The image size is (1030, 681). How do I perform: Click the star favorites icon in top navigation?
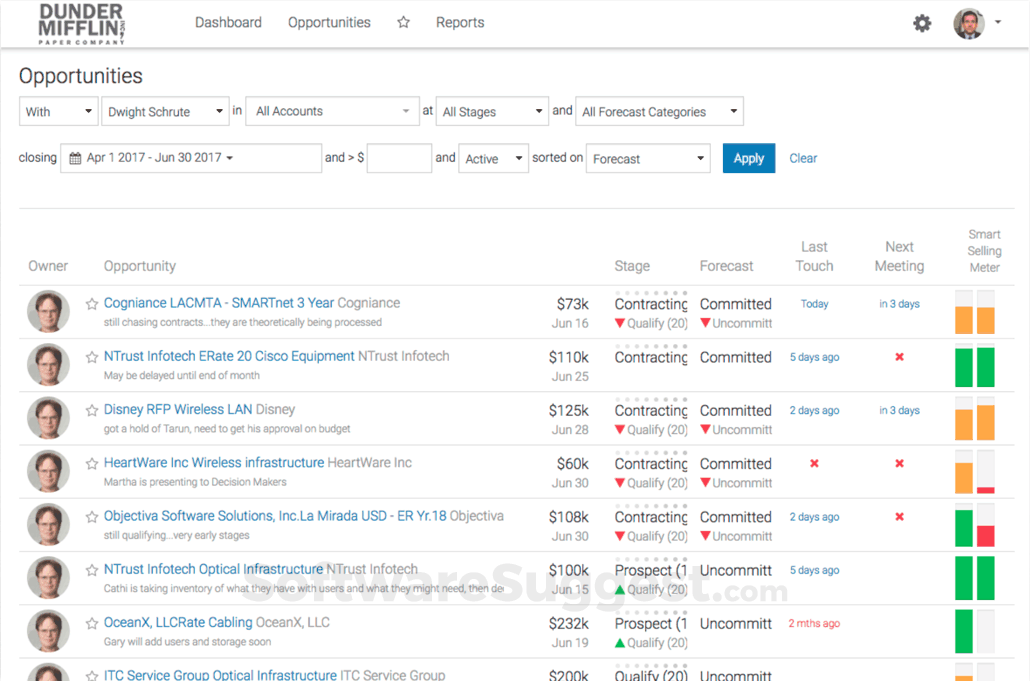tap(403, 22)
